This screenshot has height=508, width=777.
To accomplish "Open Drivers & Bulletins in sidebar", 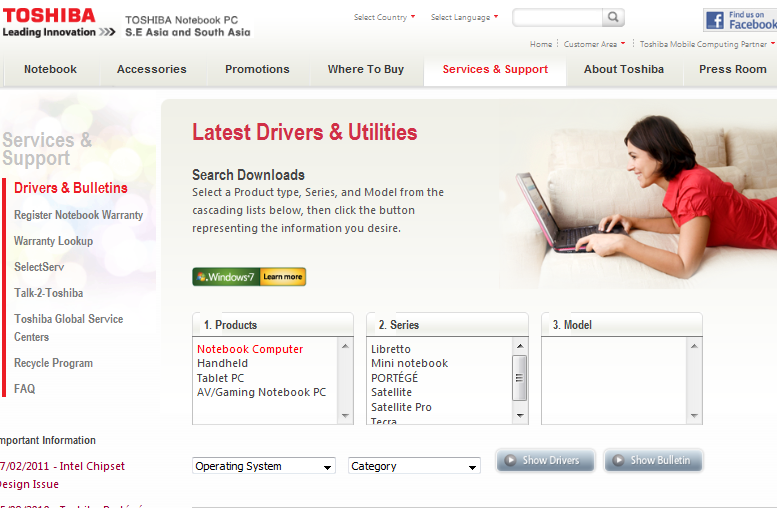I will coord(71,188).
